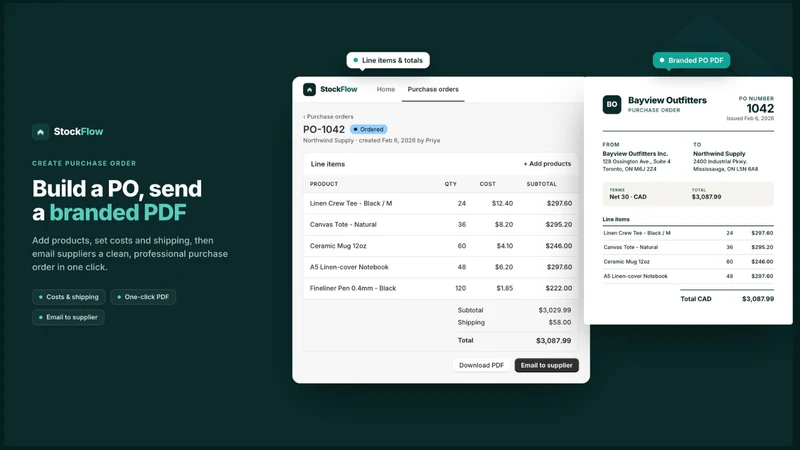
Task: Click the QTY column header
Action: (x=451, y=184)
